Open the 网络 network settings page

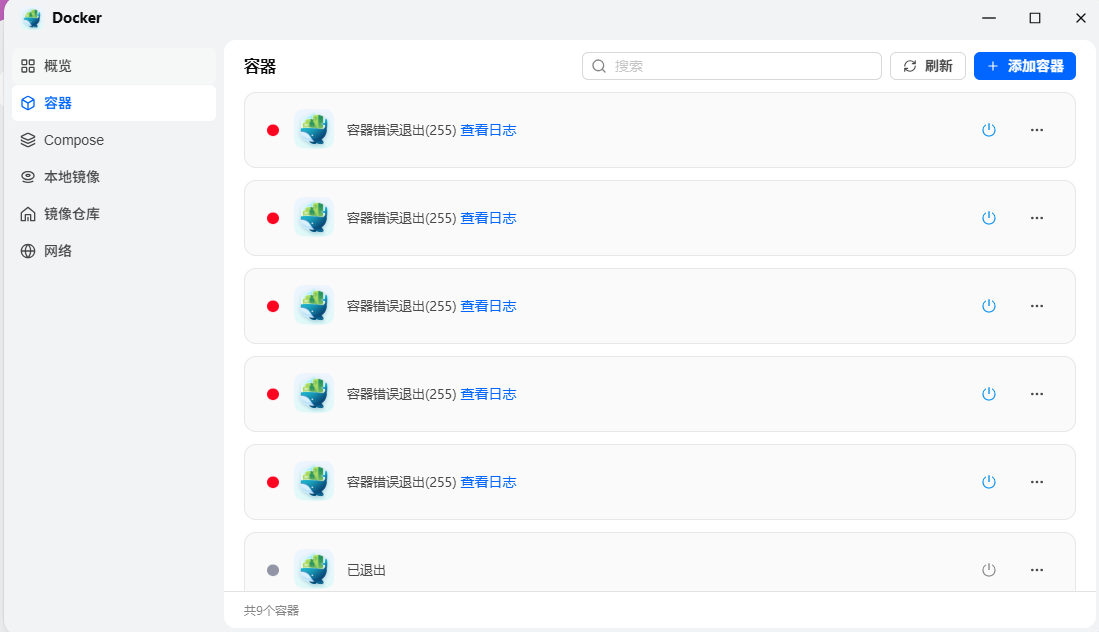click(x=56, y=250)
